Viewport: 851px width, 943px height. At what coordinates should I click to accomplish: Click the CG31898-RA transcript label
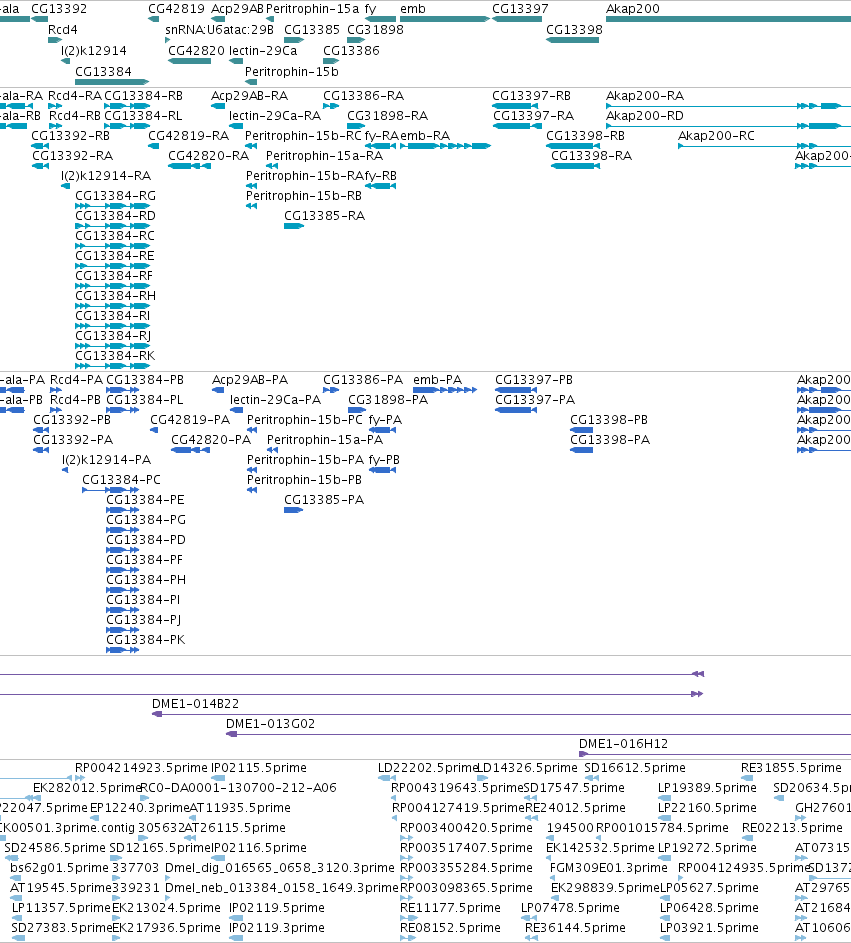click(x=387, y=115)
